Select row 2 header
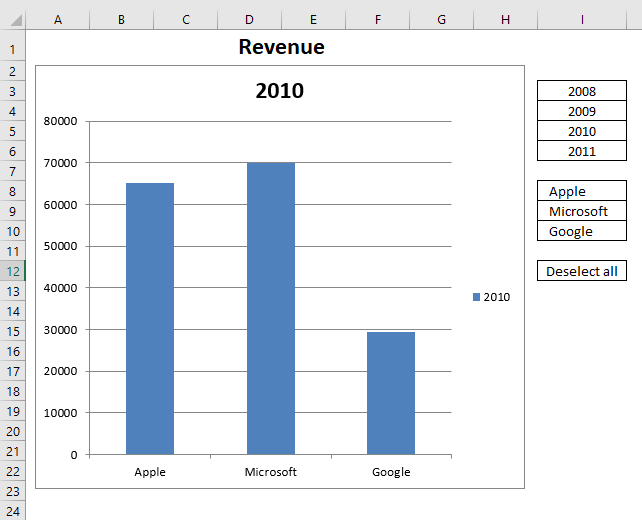This screenshot has height=520, width=642. pyautogui.click(x=13, y=70)
